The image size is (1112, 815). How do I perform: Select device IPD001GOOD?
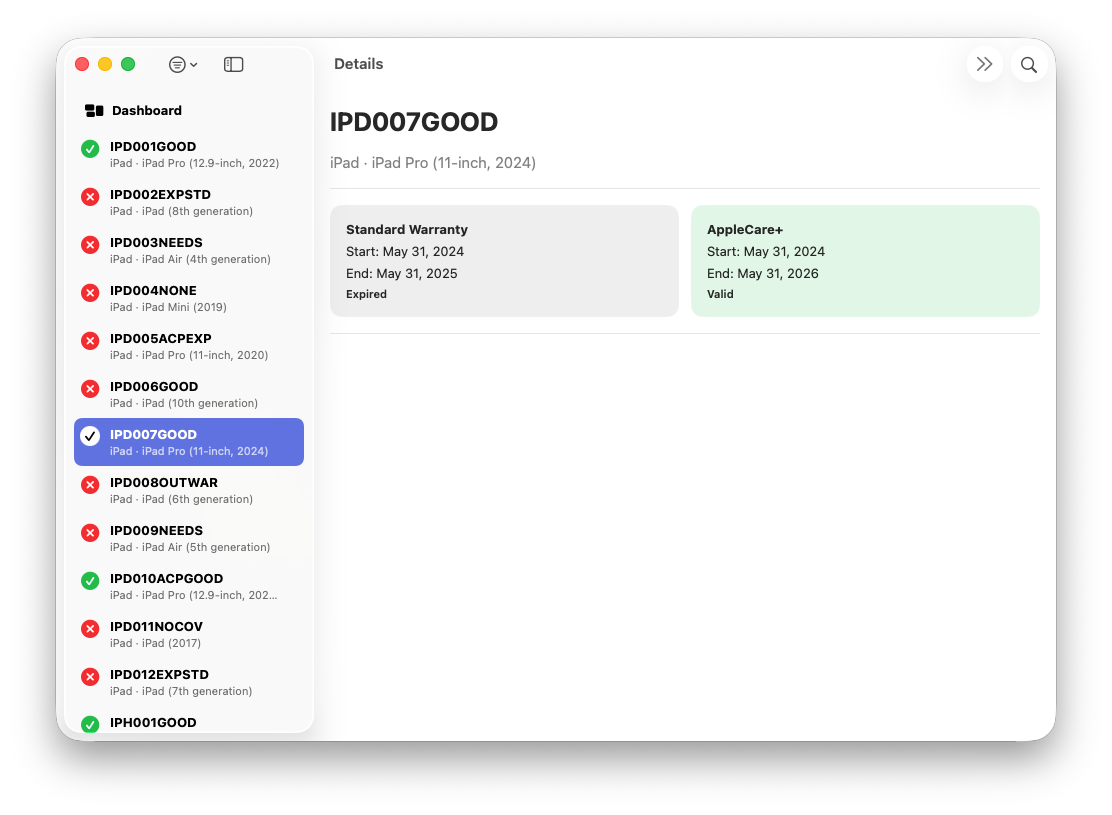tap(189, 154)
